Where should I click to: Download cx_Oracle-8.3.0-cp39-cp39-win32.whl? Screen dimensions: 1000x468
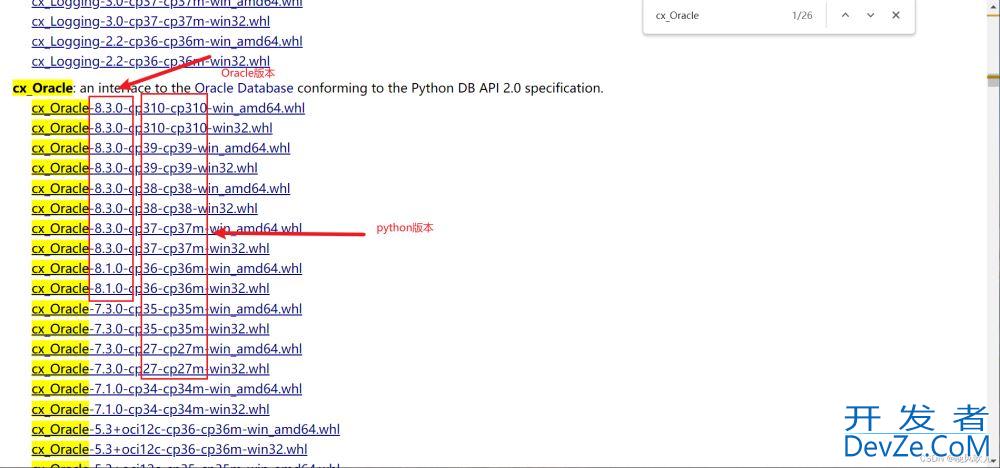tap(145, 168)
